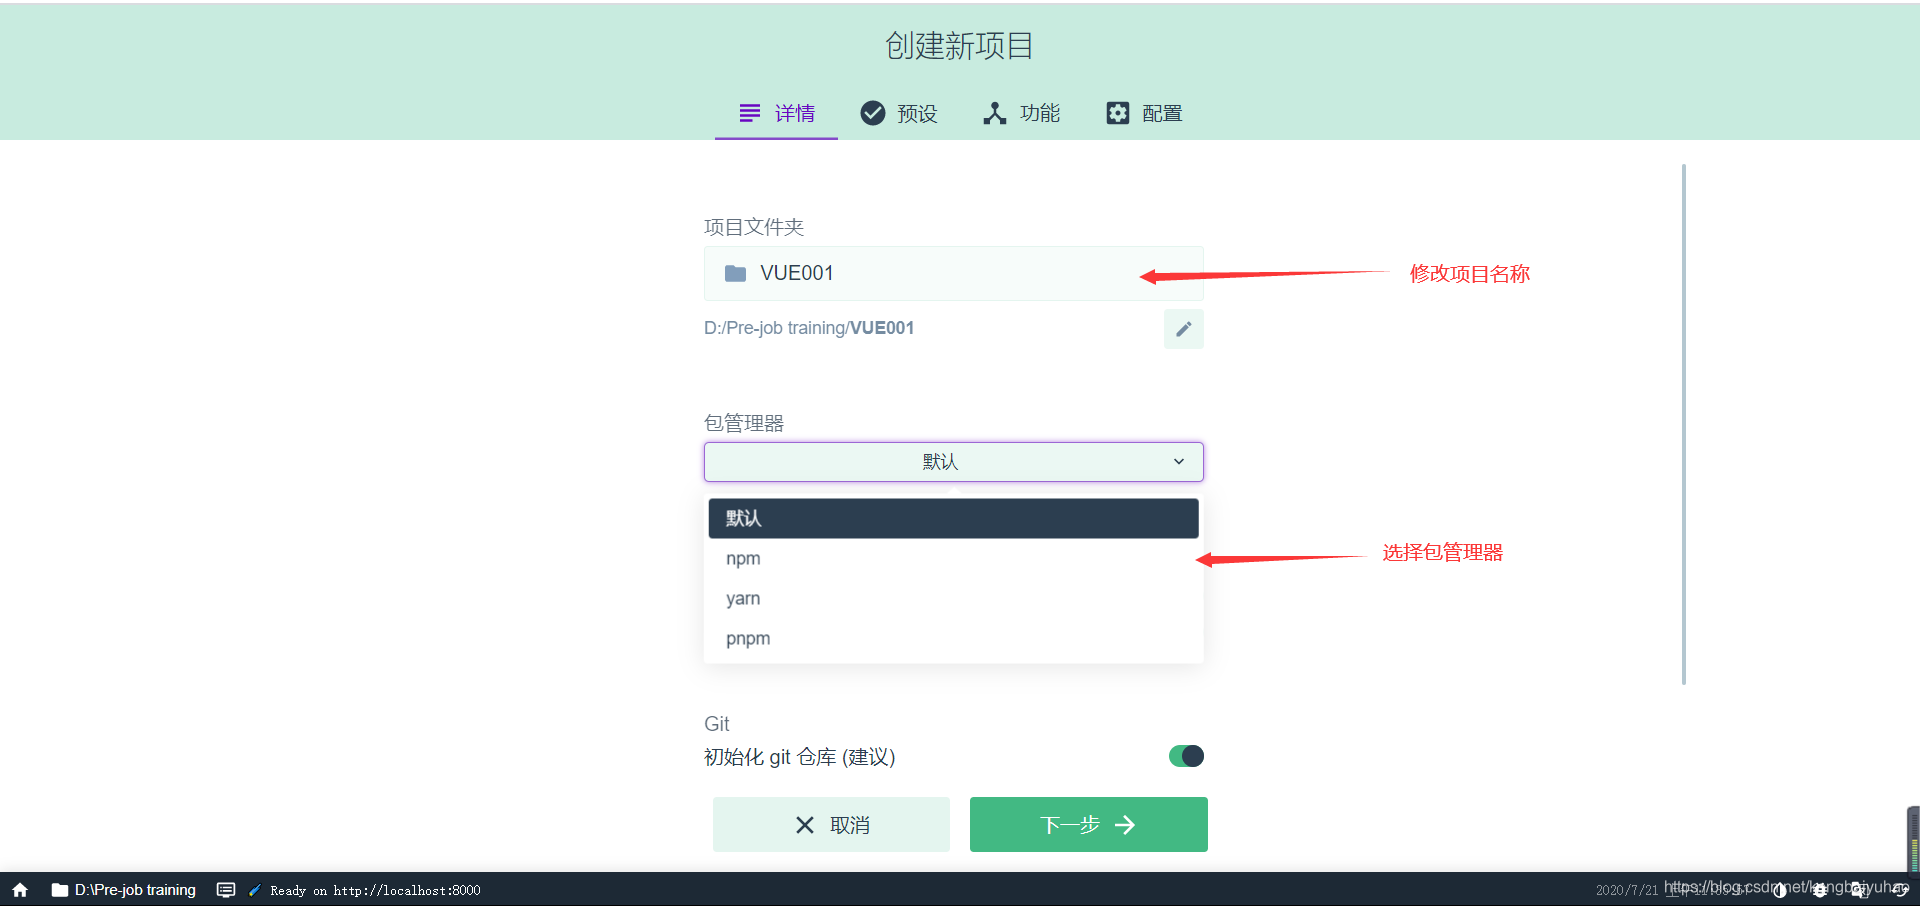
Task: Switch to the 功能 features tab
Action: click(1021, 113)
